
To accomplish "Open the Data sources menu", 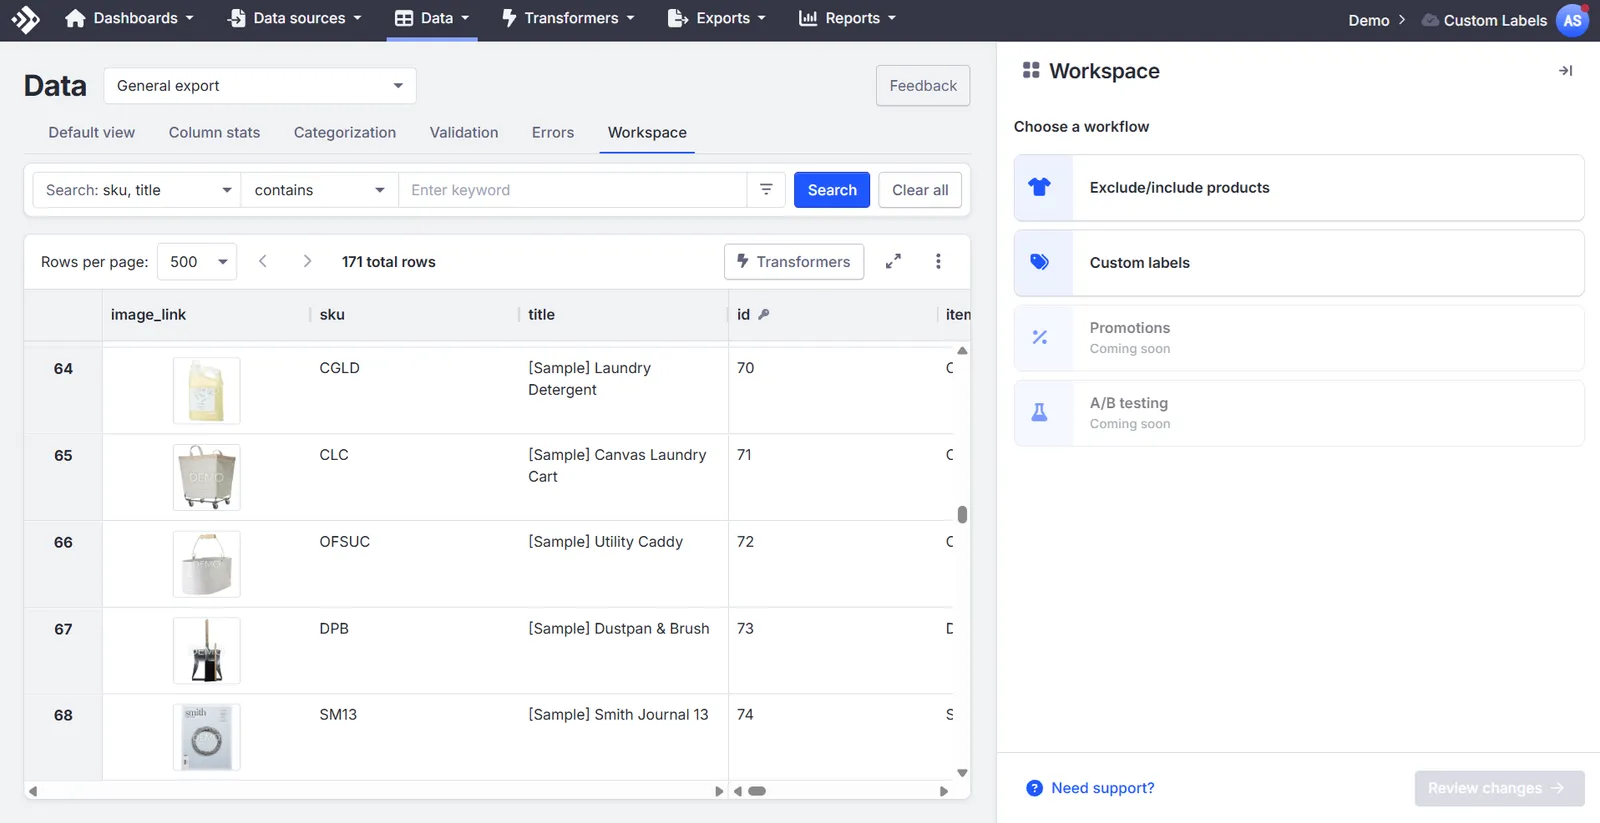I will tap(294, 18).
